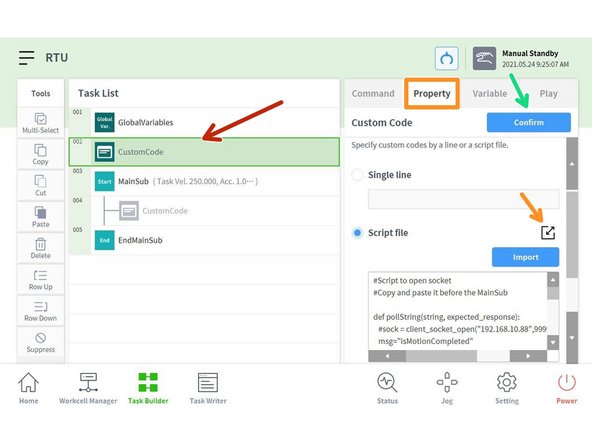This screenshot has height=444, width=592.
Task: Open Task Writer
Action: click(208, 388)
